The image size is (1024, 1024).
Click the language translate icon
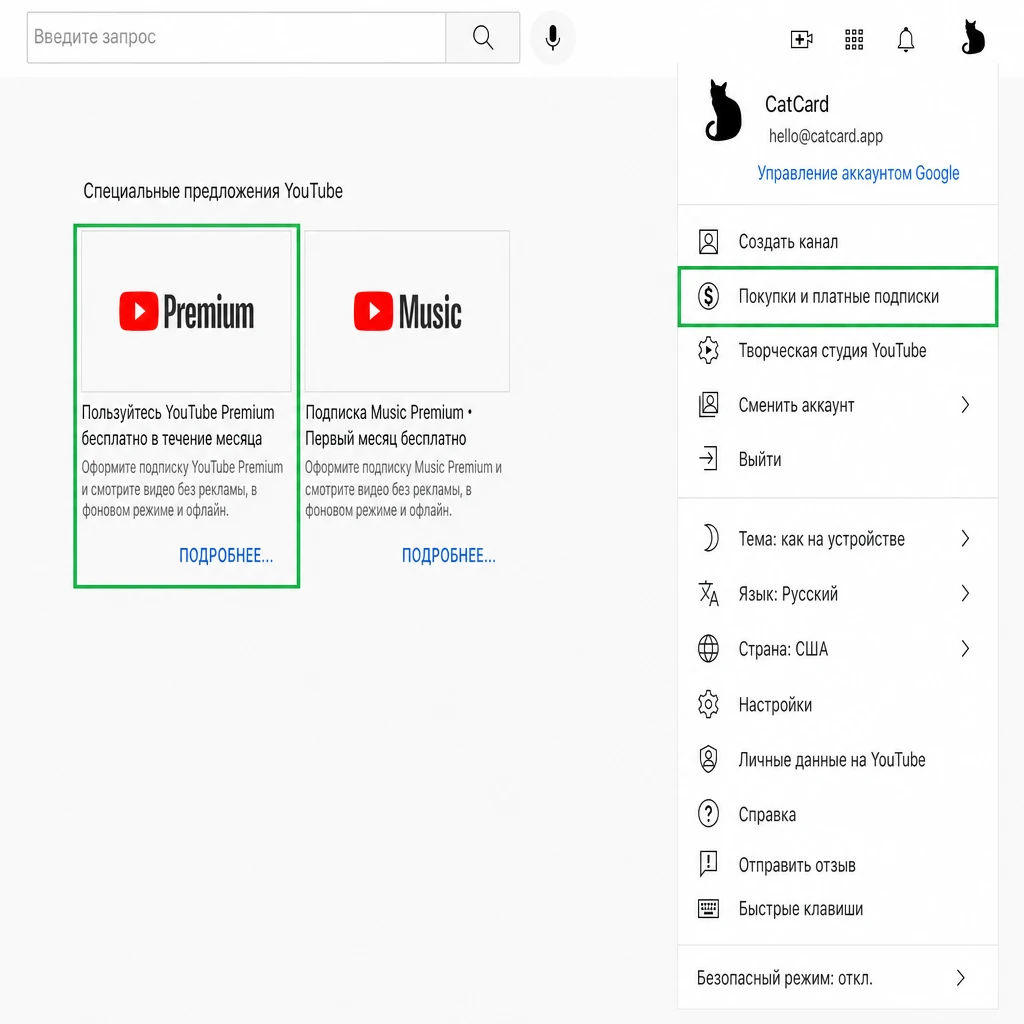[709, 594]
